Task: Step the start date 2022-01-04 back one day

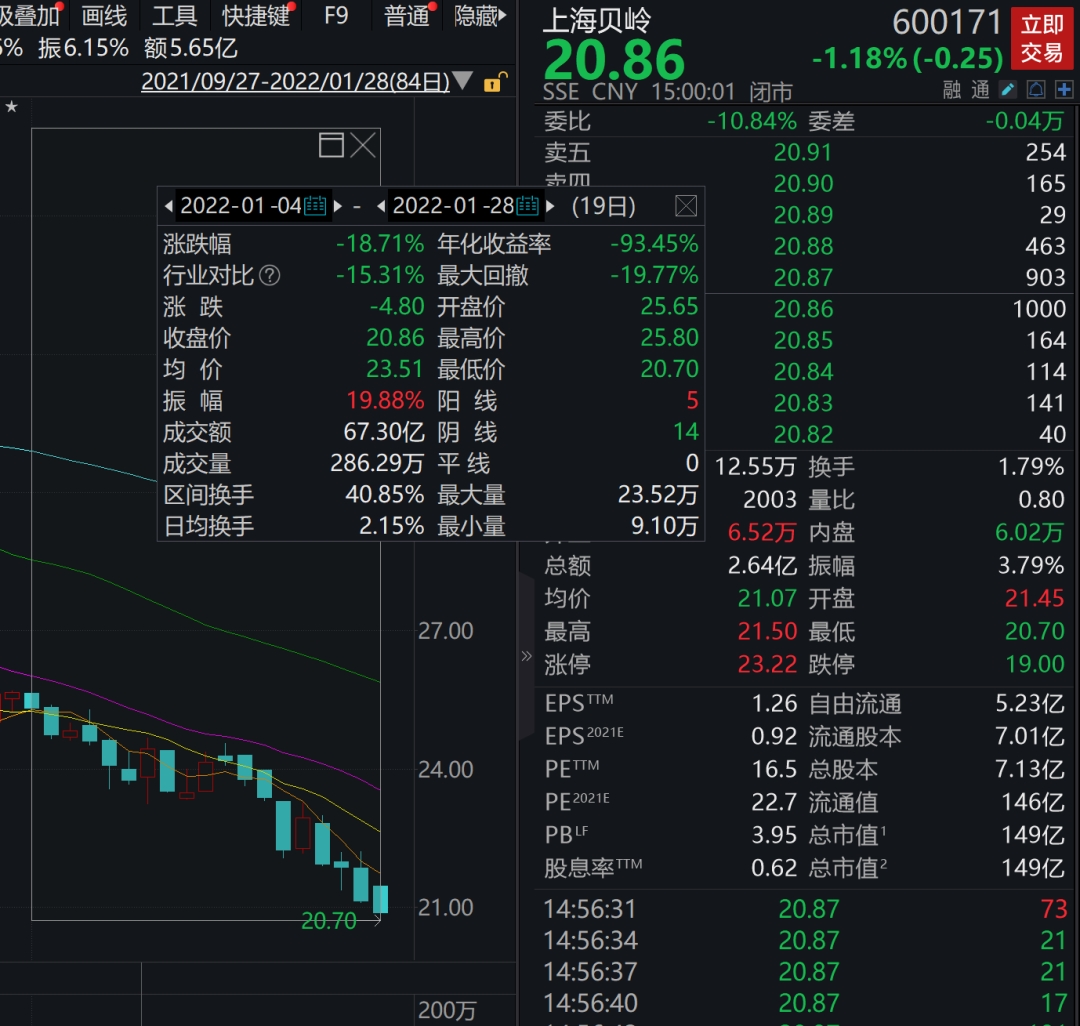Action: point(169,206)
